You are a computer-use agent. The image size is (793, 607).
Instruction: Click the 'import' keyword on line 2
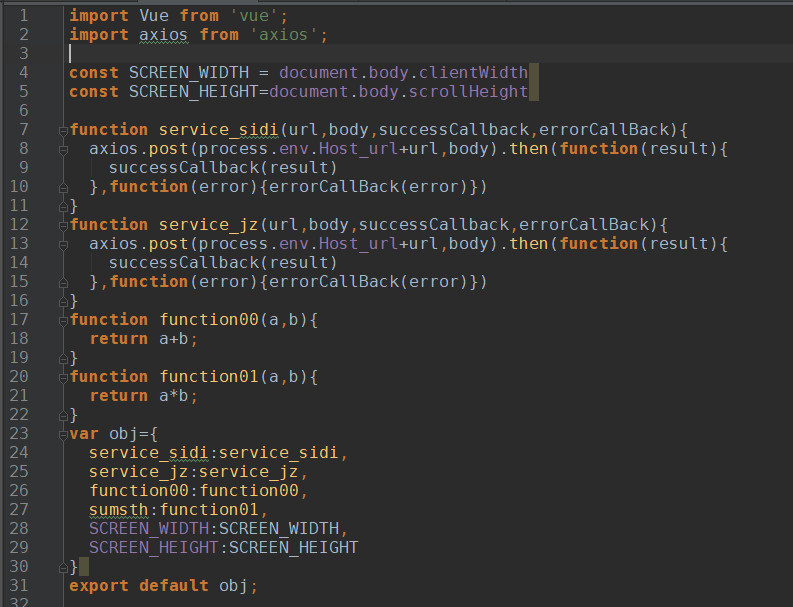pos(99,35)
